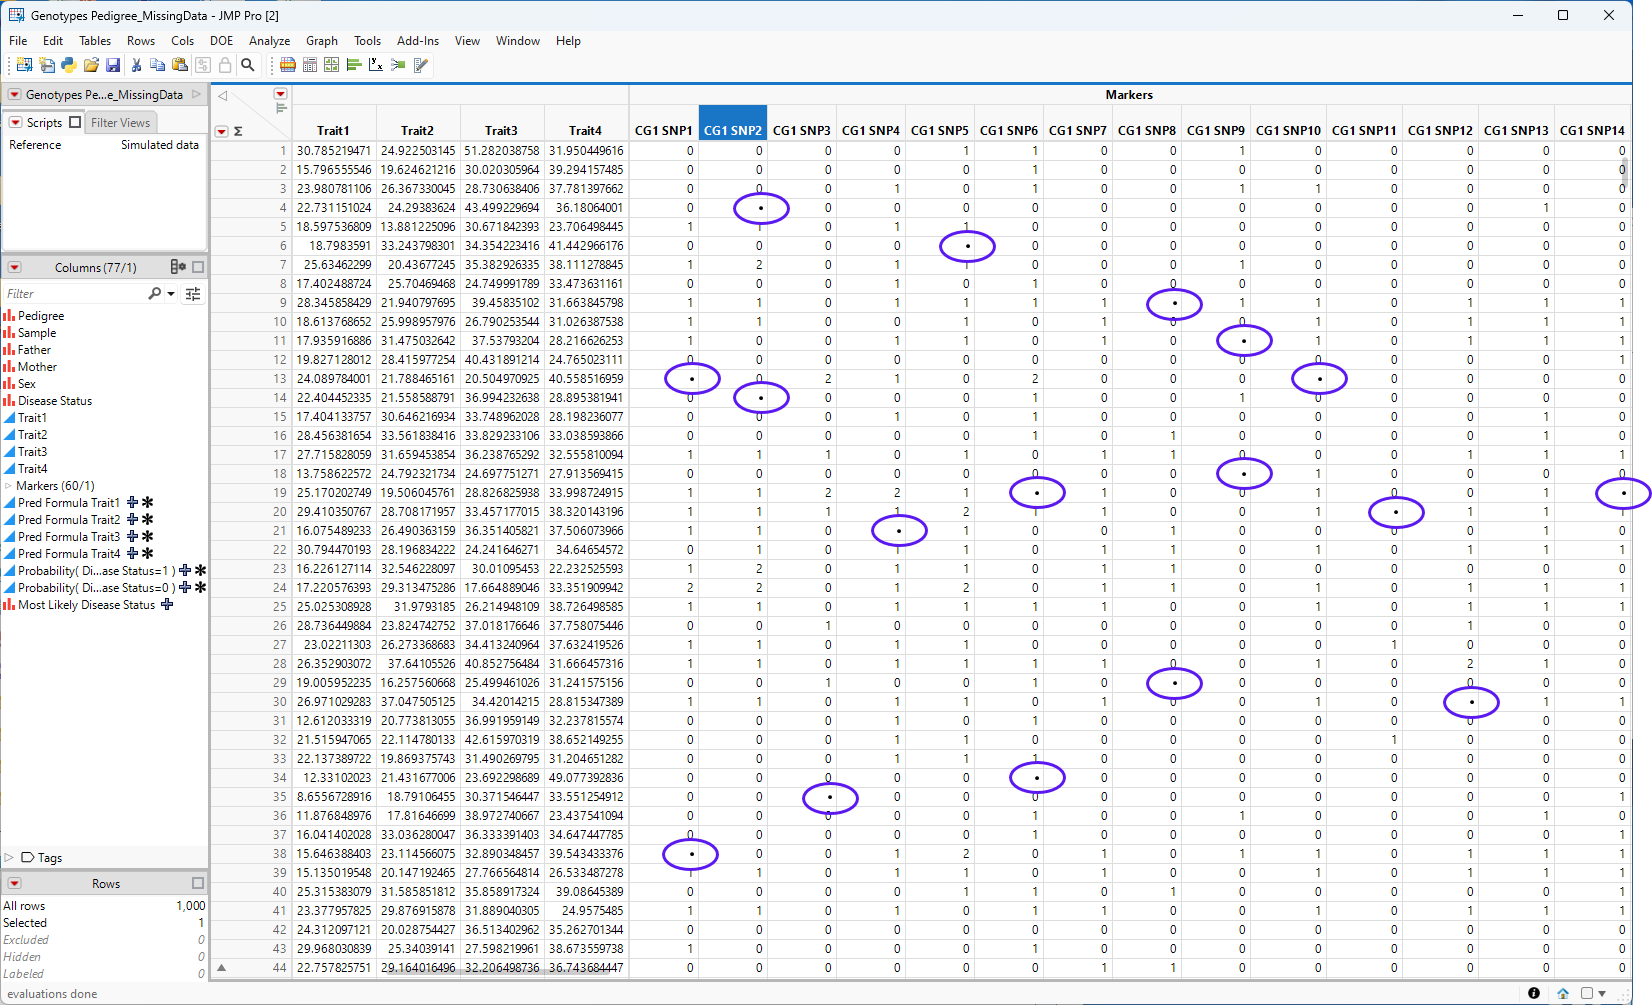
Task: Expand the Tags section
Action: (x=9, y=857)
